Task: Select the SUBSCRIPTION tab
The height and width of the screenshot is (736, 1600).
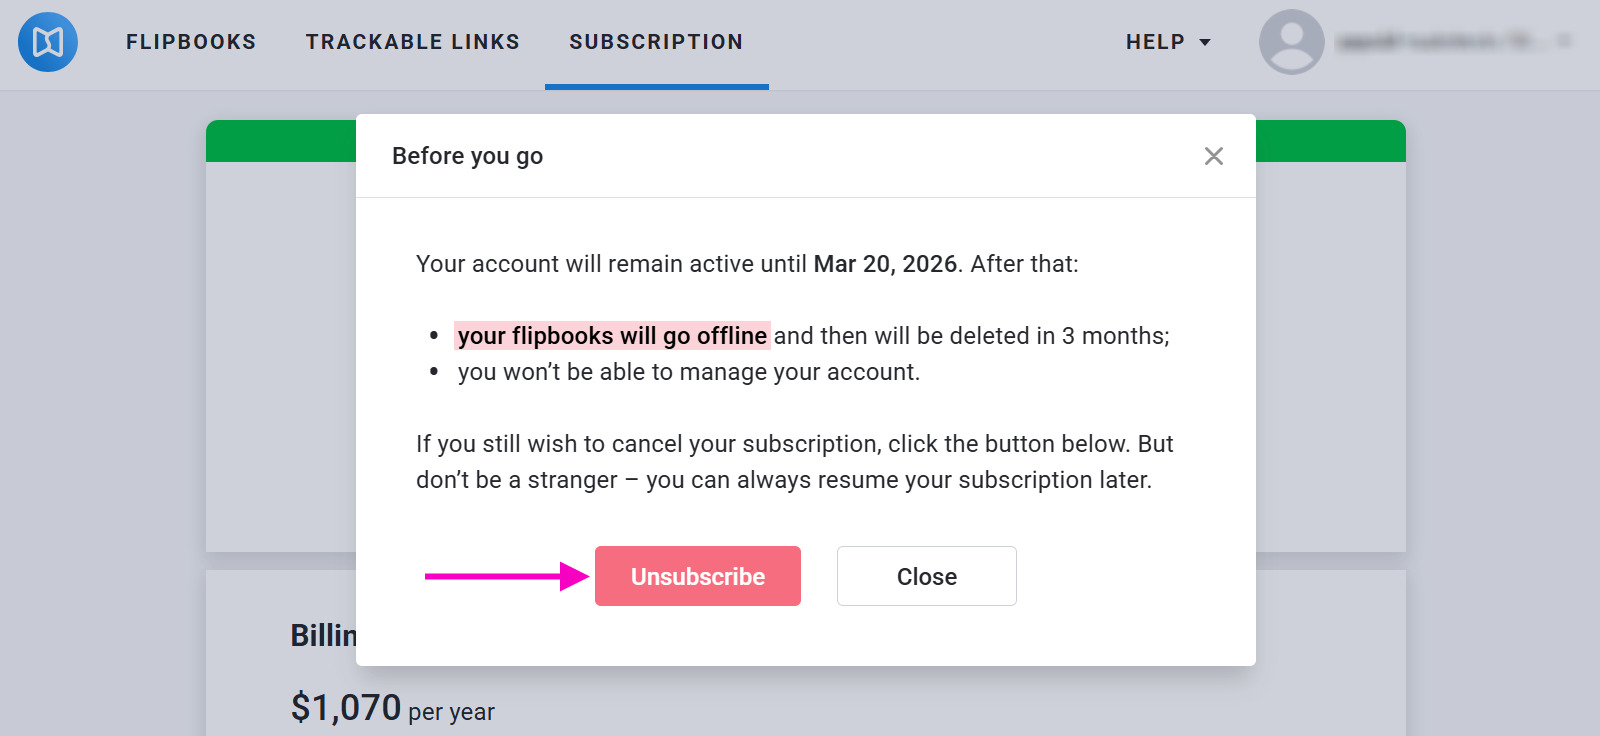Action: click(655, 42)
